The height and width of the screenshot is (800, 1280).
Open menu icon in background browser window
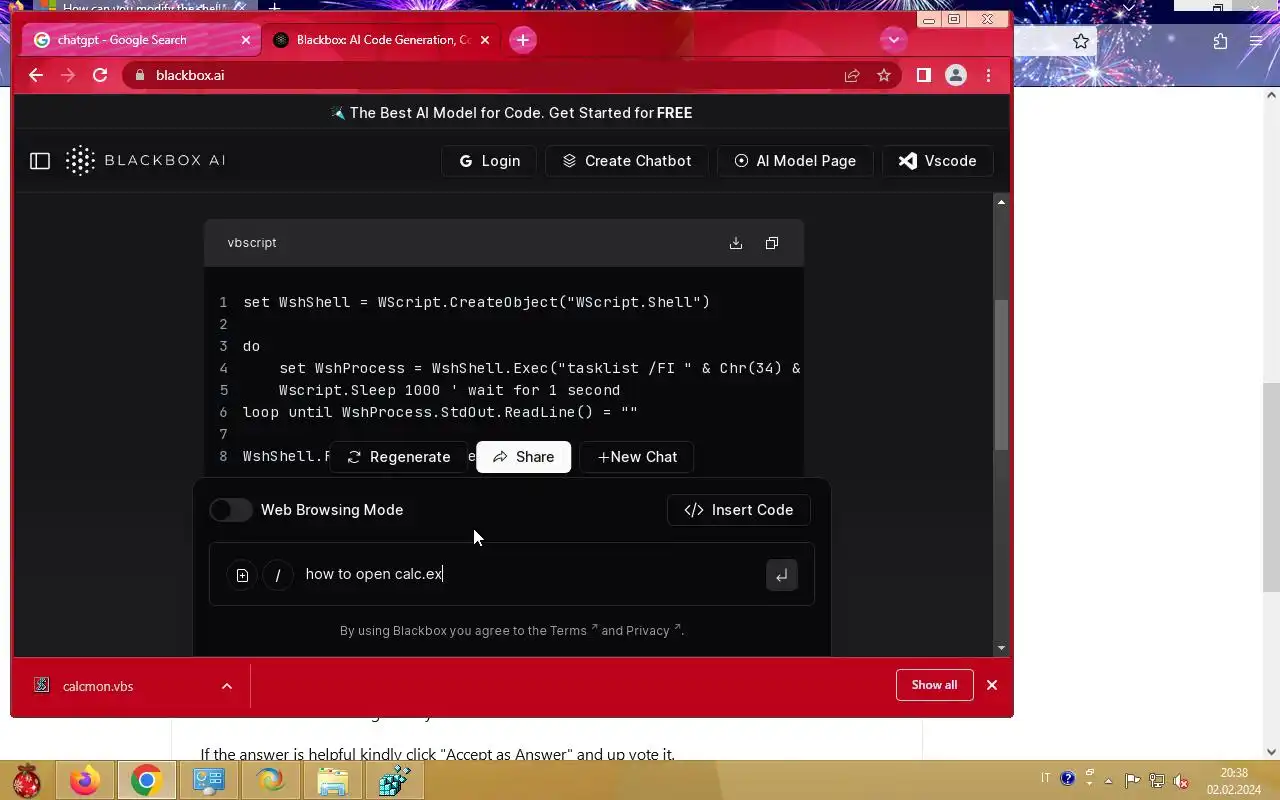coord(1257,41)
